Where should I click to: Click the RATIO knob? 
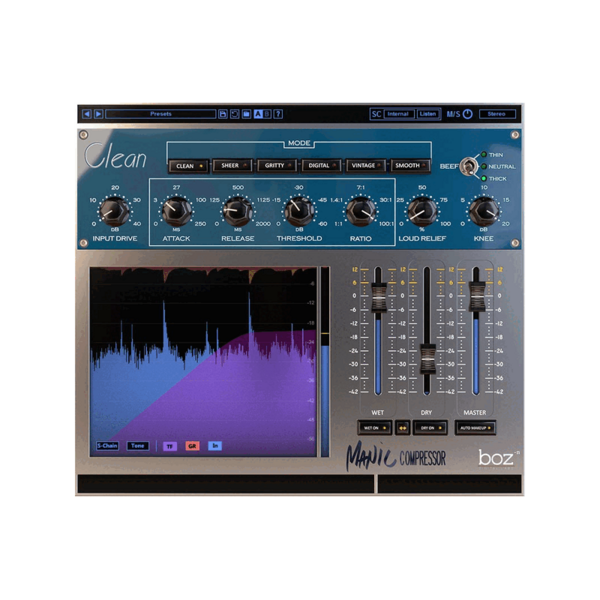click(x=361, y=211)
